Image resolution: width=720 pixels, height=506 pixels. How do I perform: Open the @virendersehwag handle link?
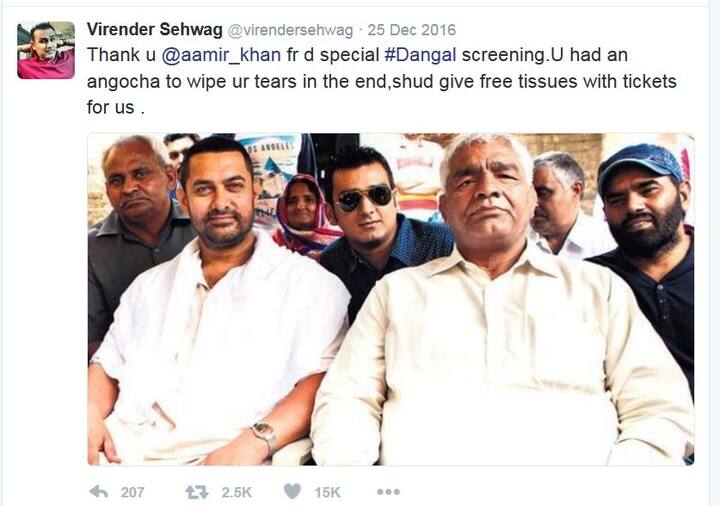click(x=290, y=30)
